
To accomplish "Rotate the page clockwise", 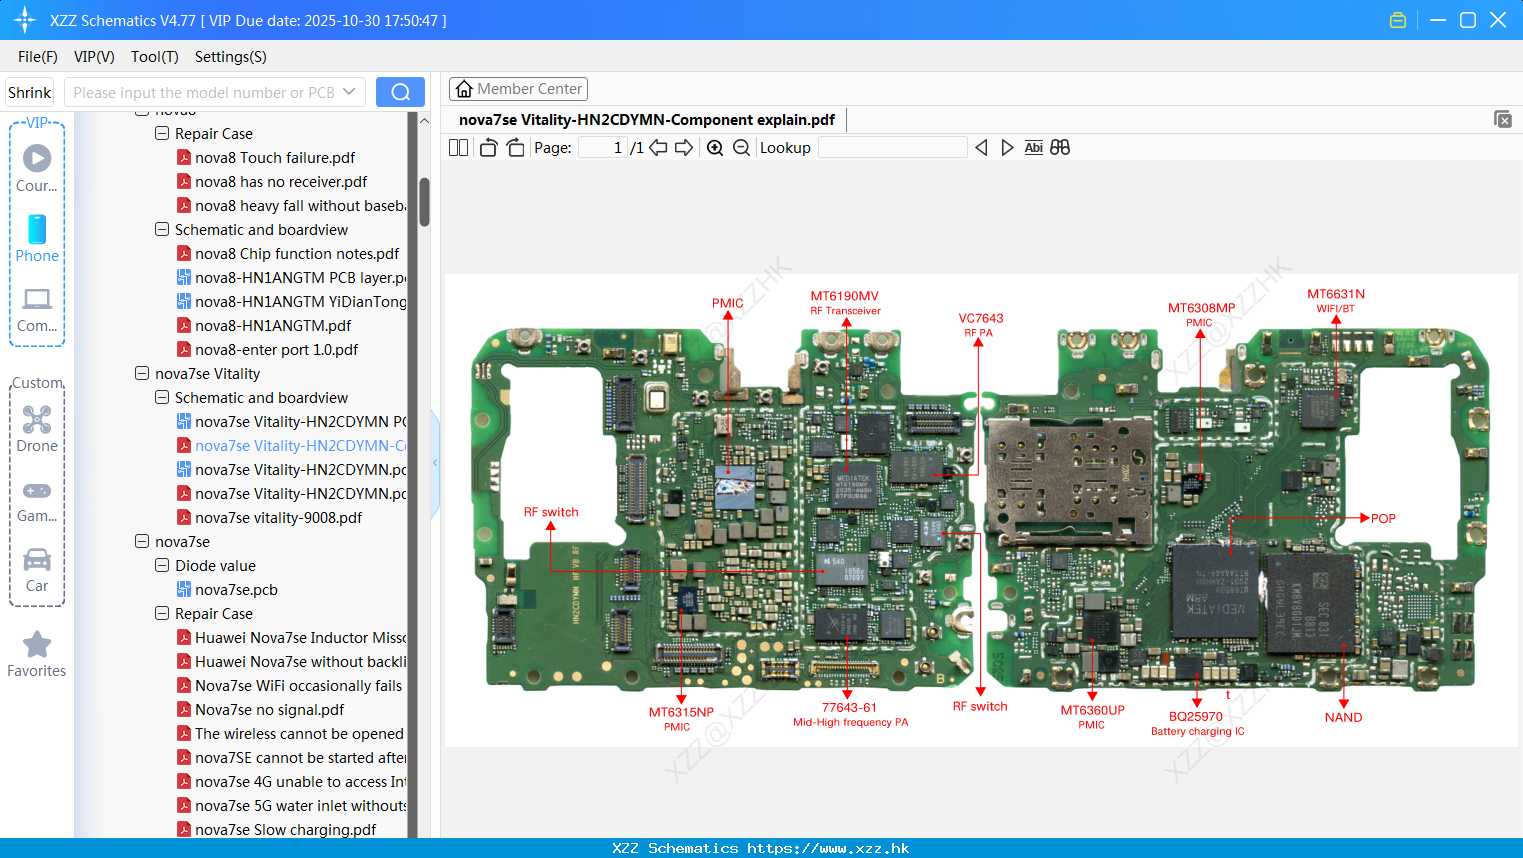I will pyautogui.click(x=515, y=147).
